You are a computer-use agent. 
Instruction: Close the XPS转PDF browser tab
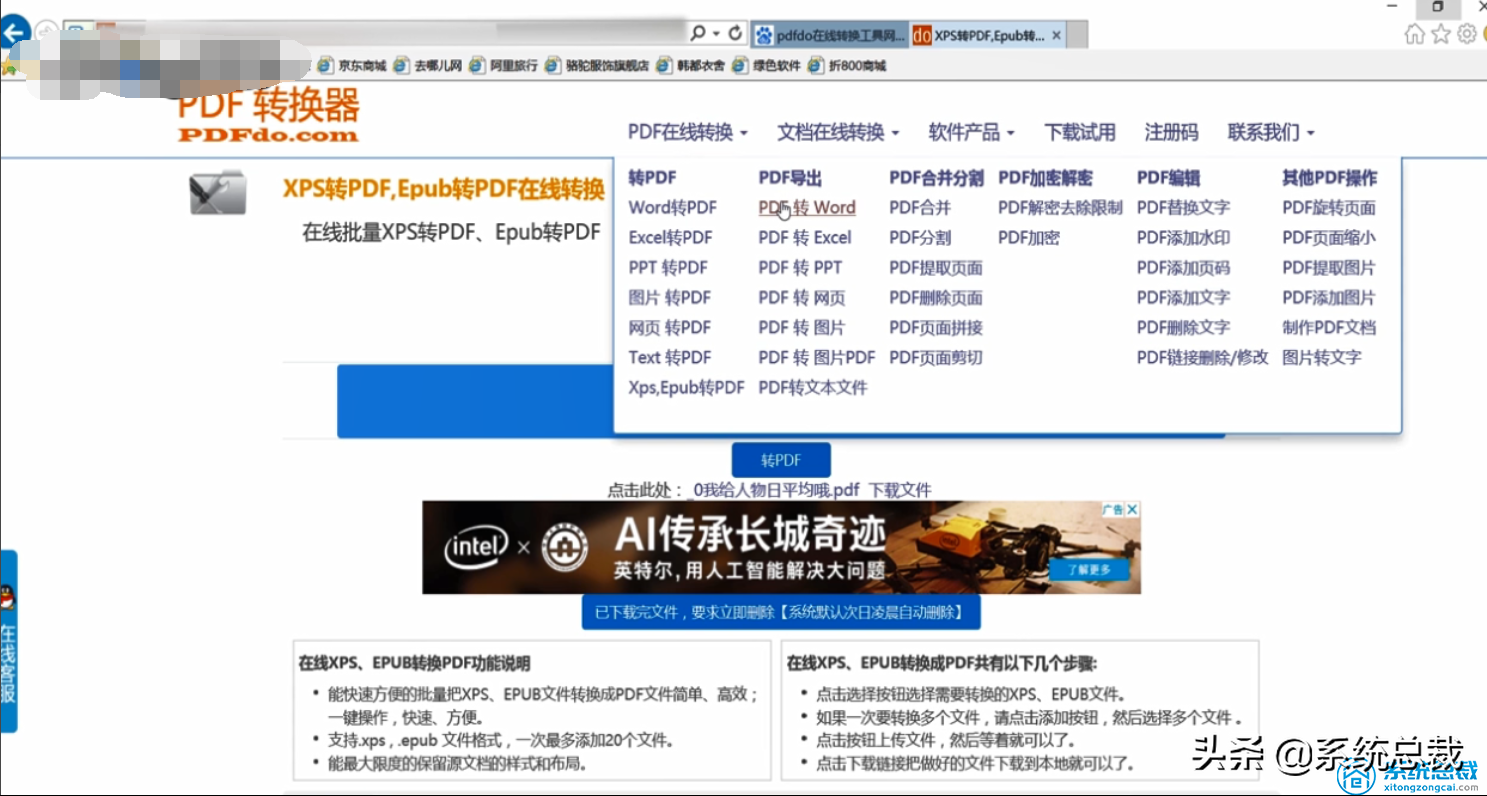coord(1057,35)
